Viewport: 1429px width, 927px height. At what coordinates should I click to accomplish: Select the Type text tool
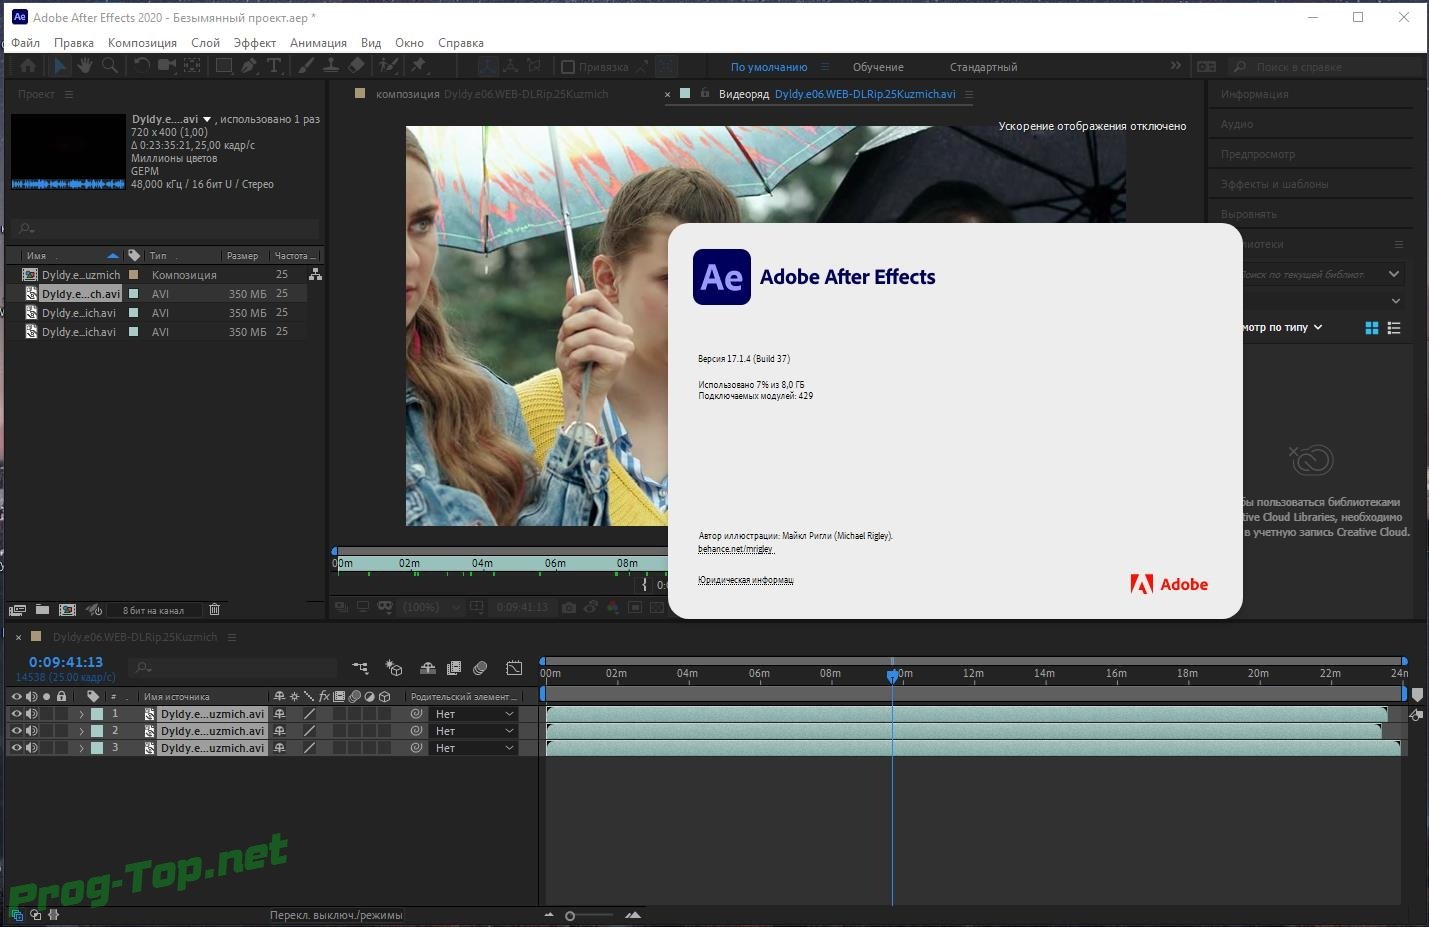click(x=274, y=66)
